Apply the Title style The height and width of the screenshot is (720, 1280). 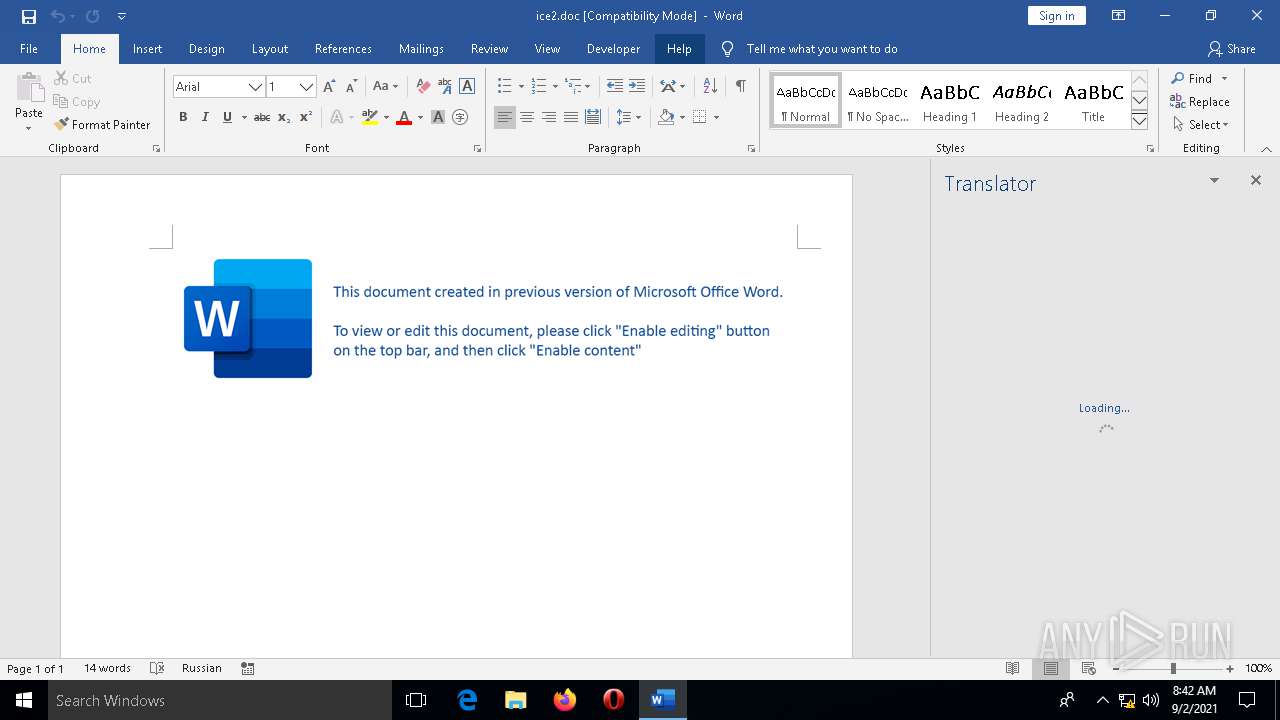coord(1093,101)
